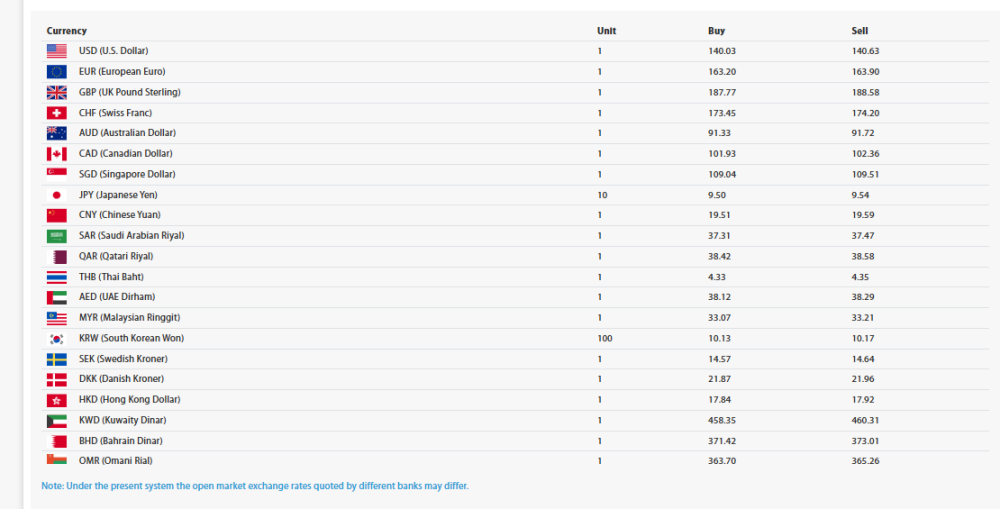
Task: Click the Swedish flag icon
Action: point(56,359)
